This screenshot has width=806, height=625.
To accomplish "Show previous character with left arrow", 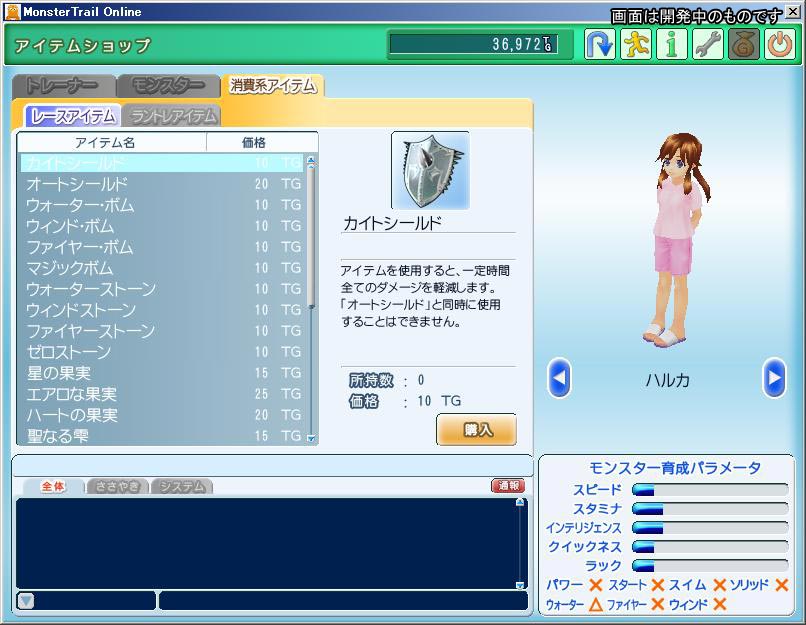I will click(559, 378).
